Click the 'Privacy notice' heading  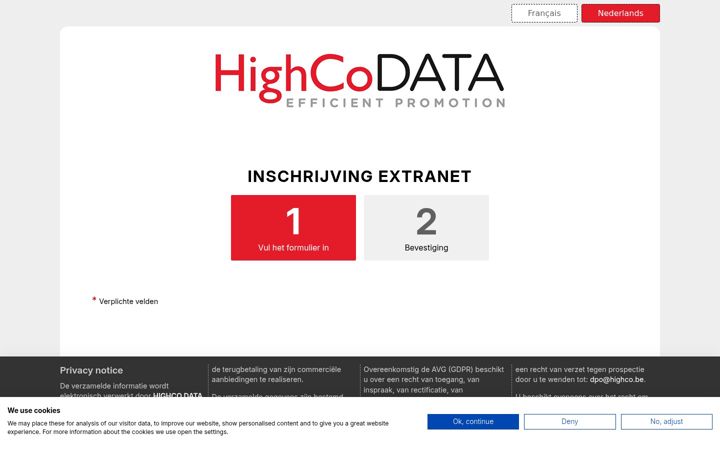pyautogui.click(x=91, y=371)
